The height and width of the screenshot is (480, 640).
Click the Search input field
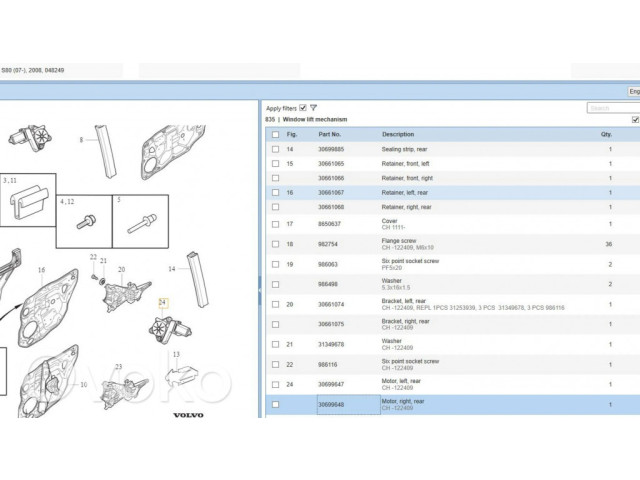coord(612,108)
